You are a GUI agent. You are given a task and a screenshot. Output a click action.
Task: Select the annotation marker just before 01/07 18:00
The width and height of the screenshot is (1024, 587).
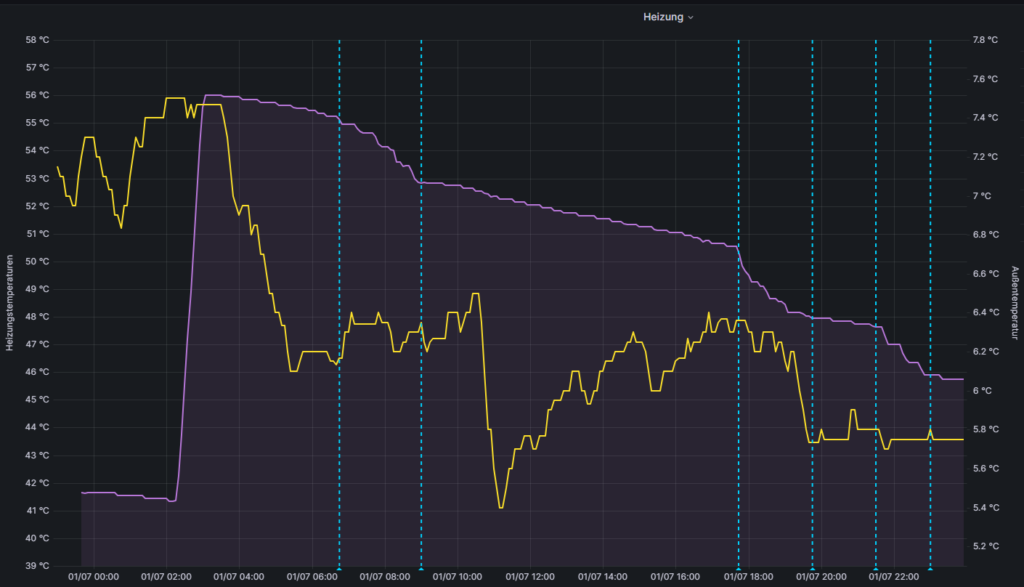[739, 569]
